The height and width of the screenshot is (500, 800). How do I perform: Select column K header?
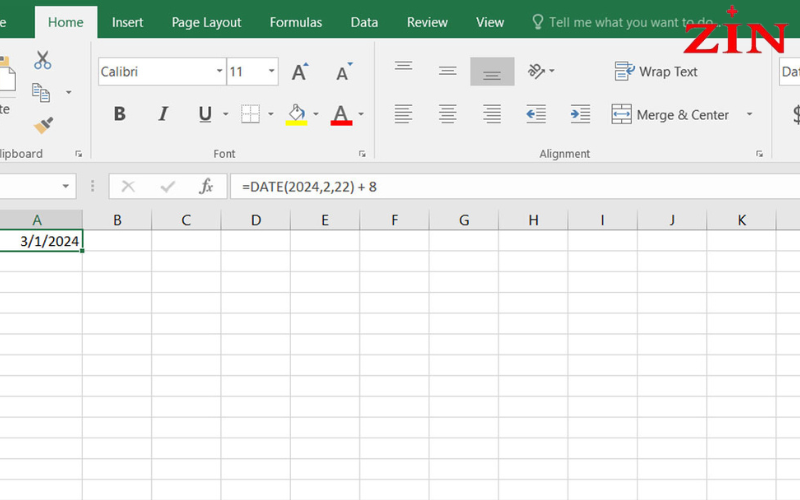pos(741,220)
